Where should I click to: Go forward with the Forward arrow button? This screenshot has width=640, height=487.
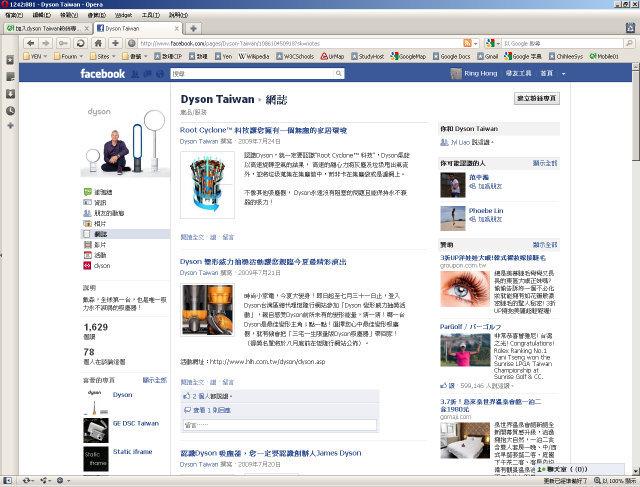[x=45, y=43]
